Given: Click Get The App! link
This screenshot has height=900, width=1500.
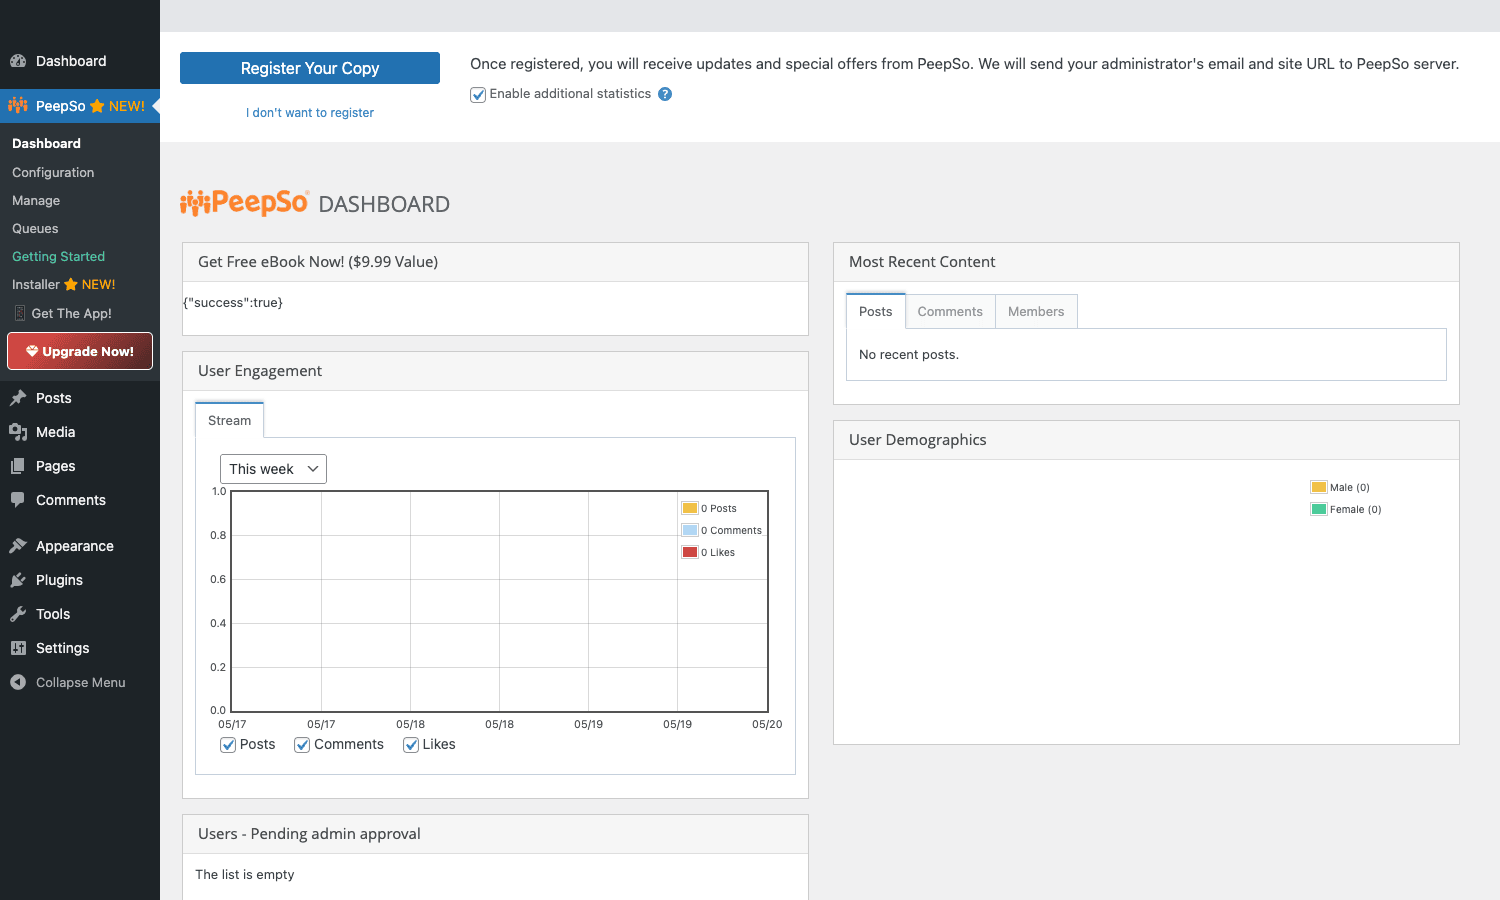Looking at the screenshot, I should tap(71, 313).
